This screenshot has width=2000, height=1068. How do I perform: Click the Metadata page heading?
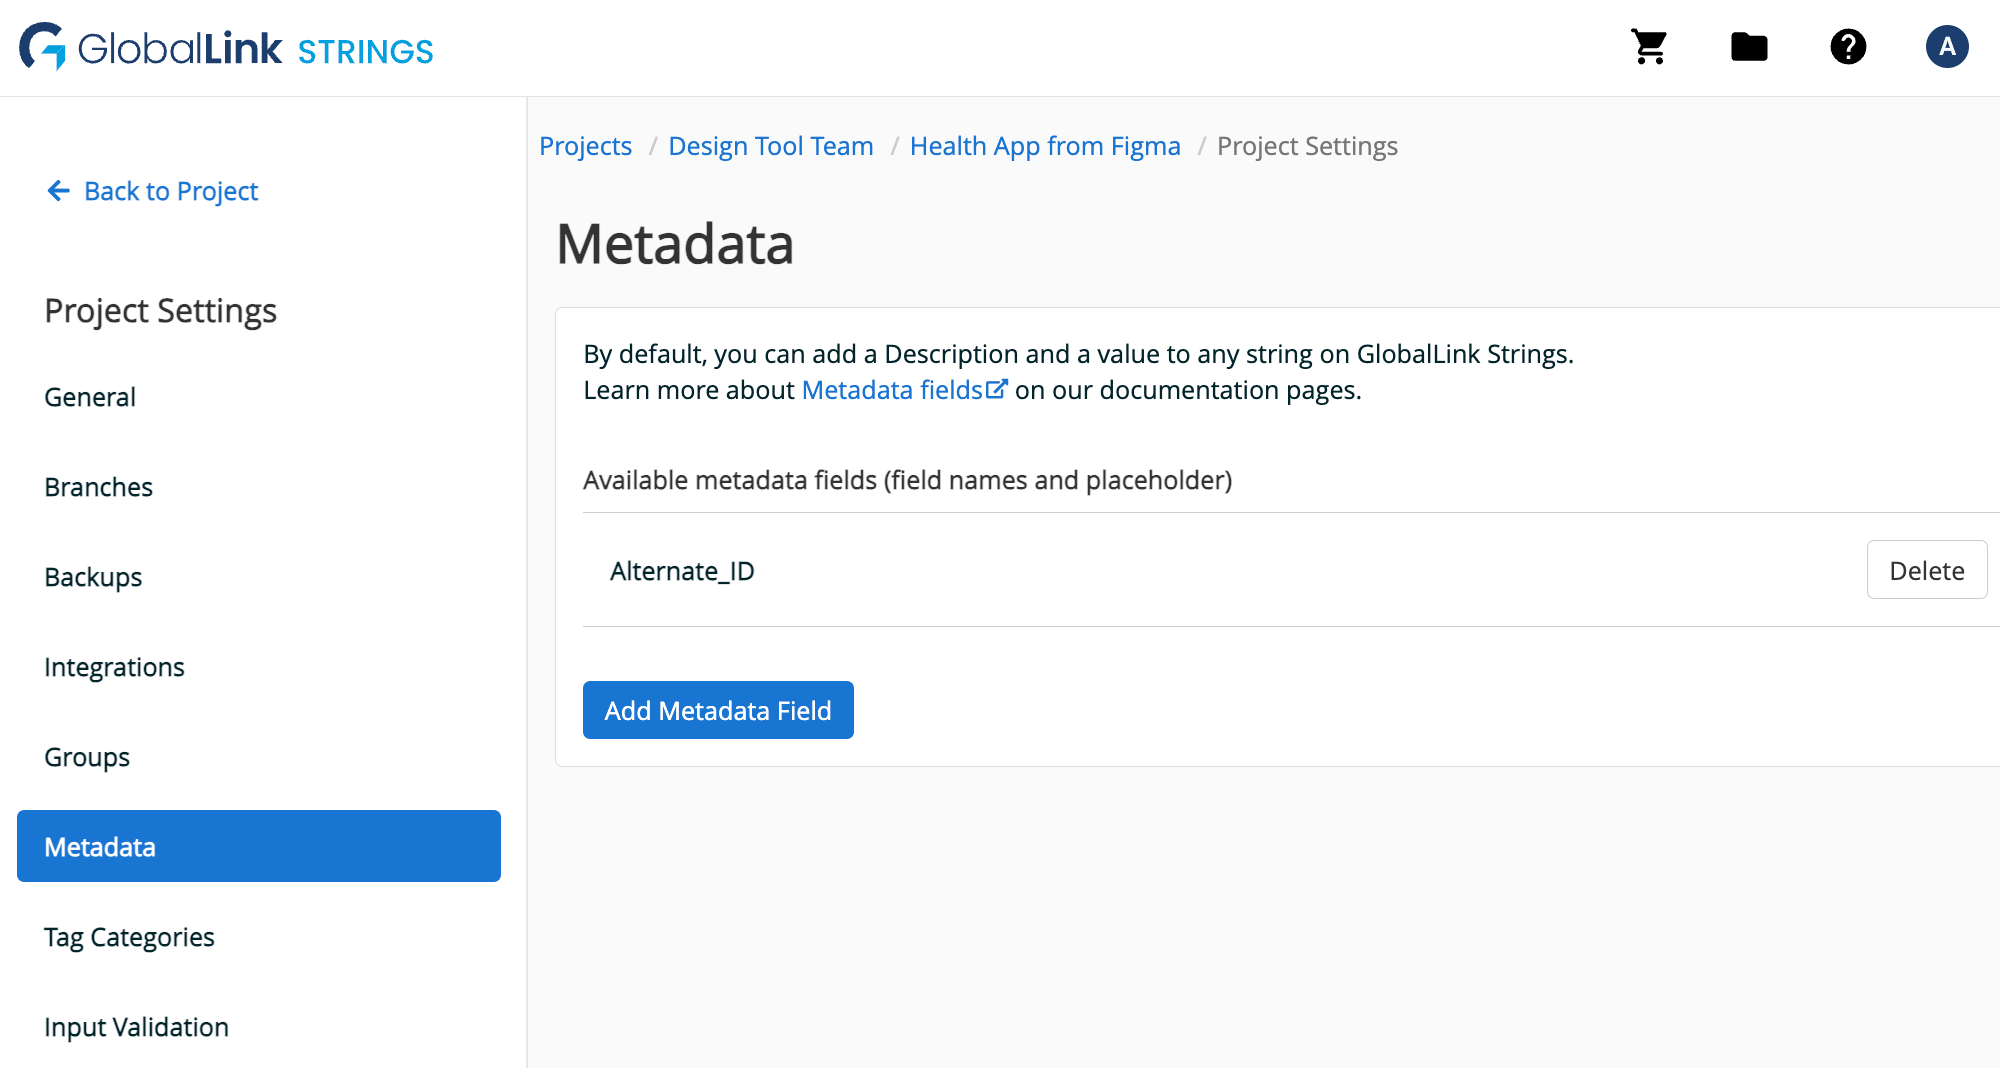(675, 244)
